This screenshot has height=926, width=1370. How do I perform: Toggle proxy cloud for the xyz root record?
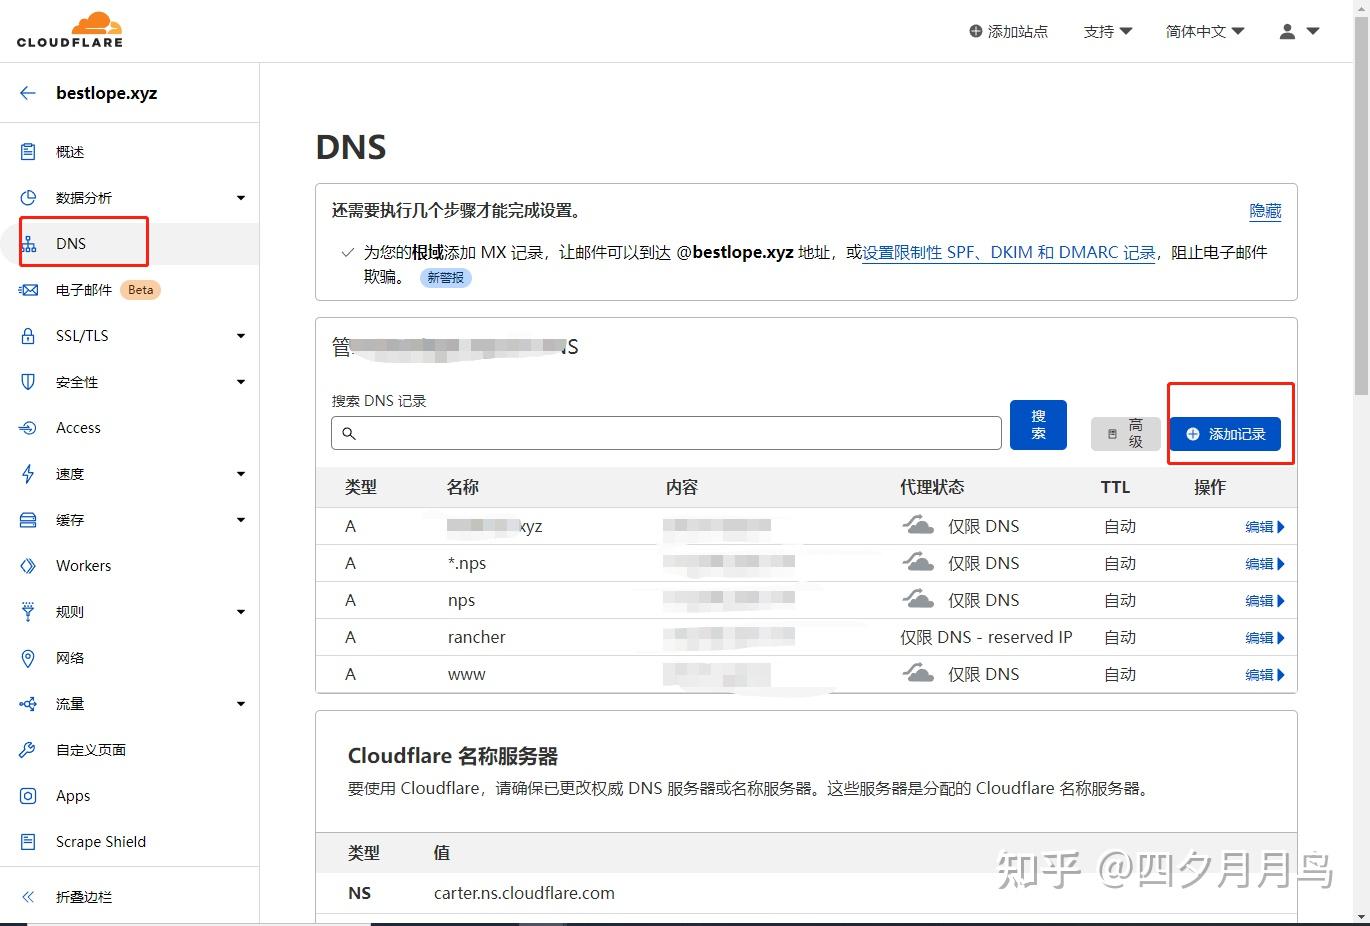[x=918, y=526]
